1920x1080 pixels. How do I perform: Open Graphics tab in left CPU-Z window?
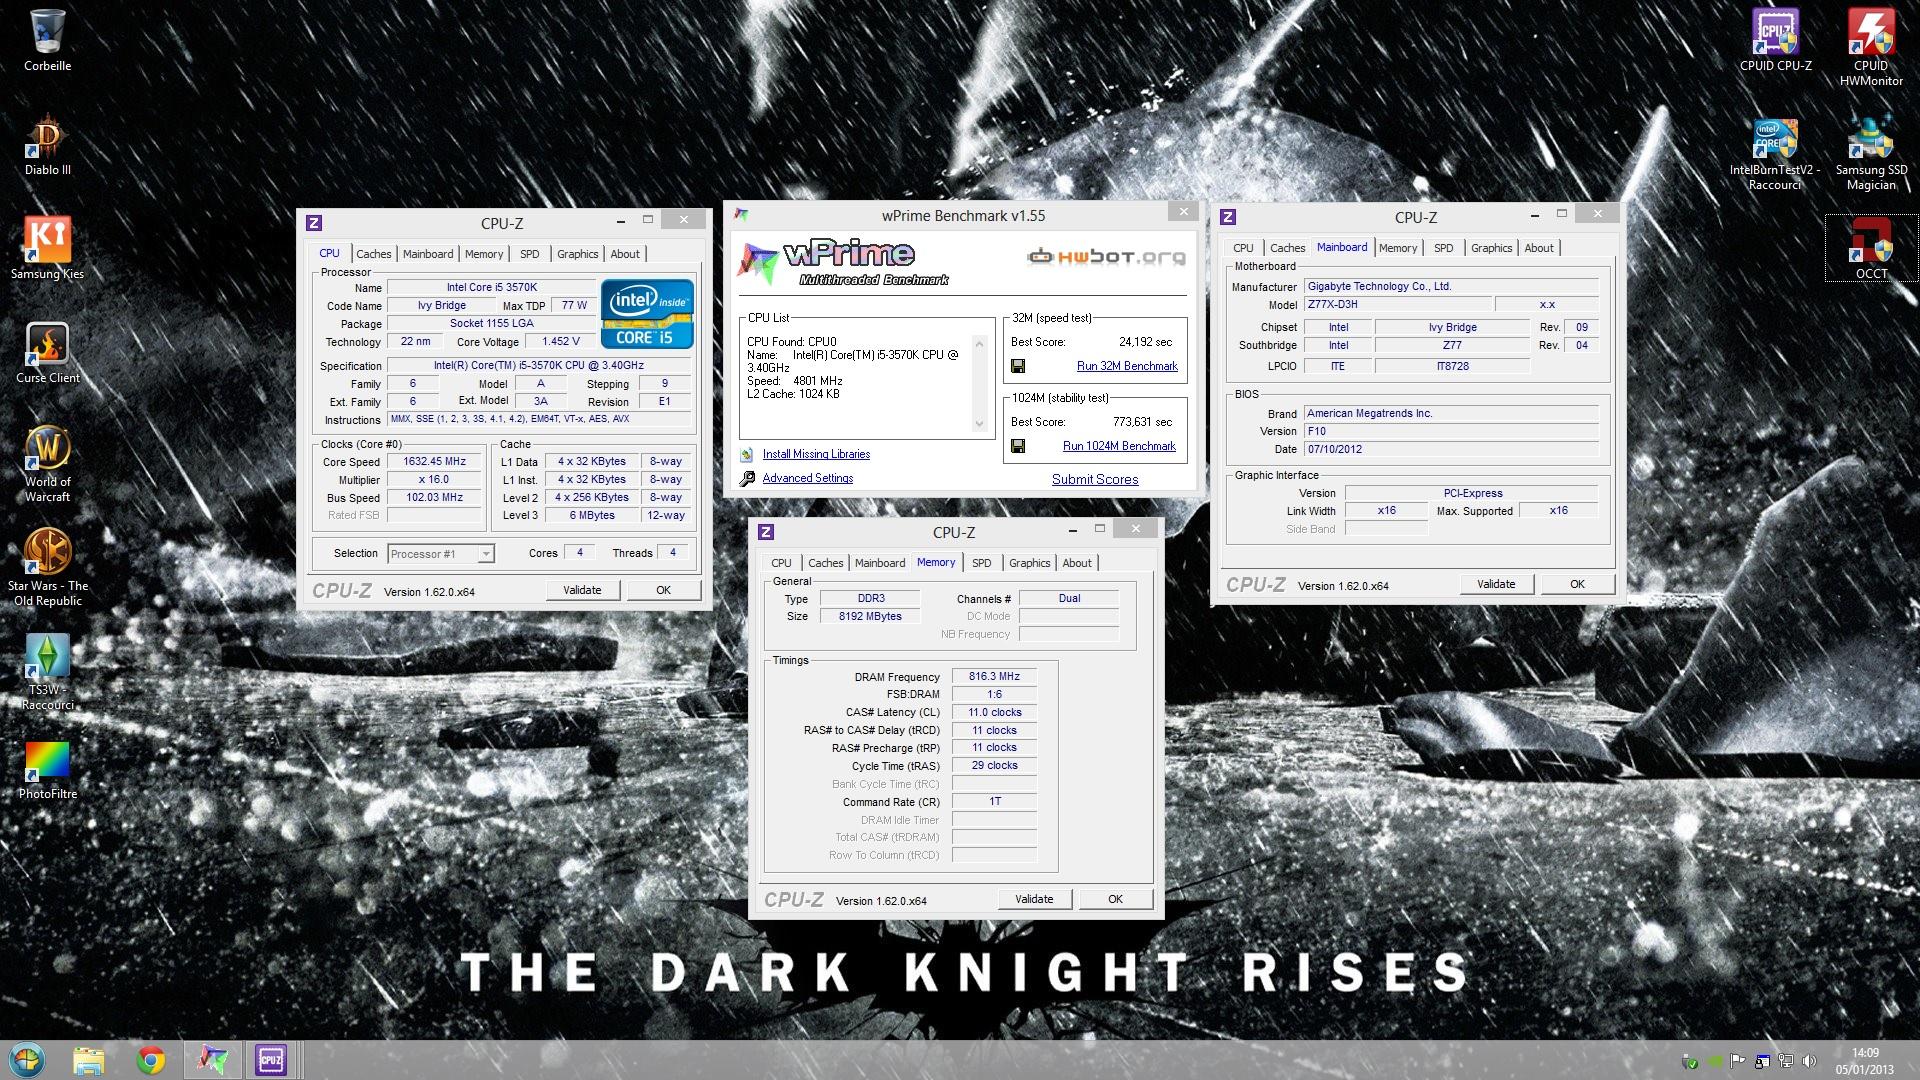[x=578, y=254]
